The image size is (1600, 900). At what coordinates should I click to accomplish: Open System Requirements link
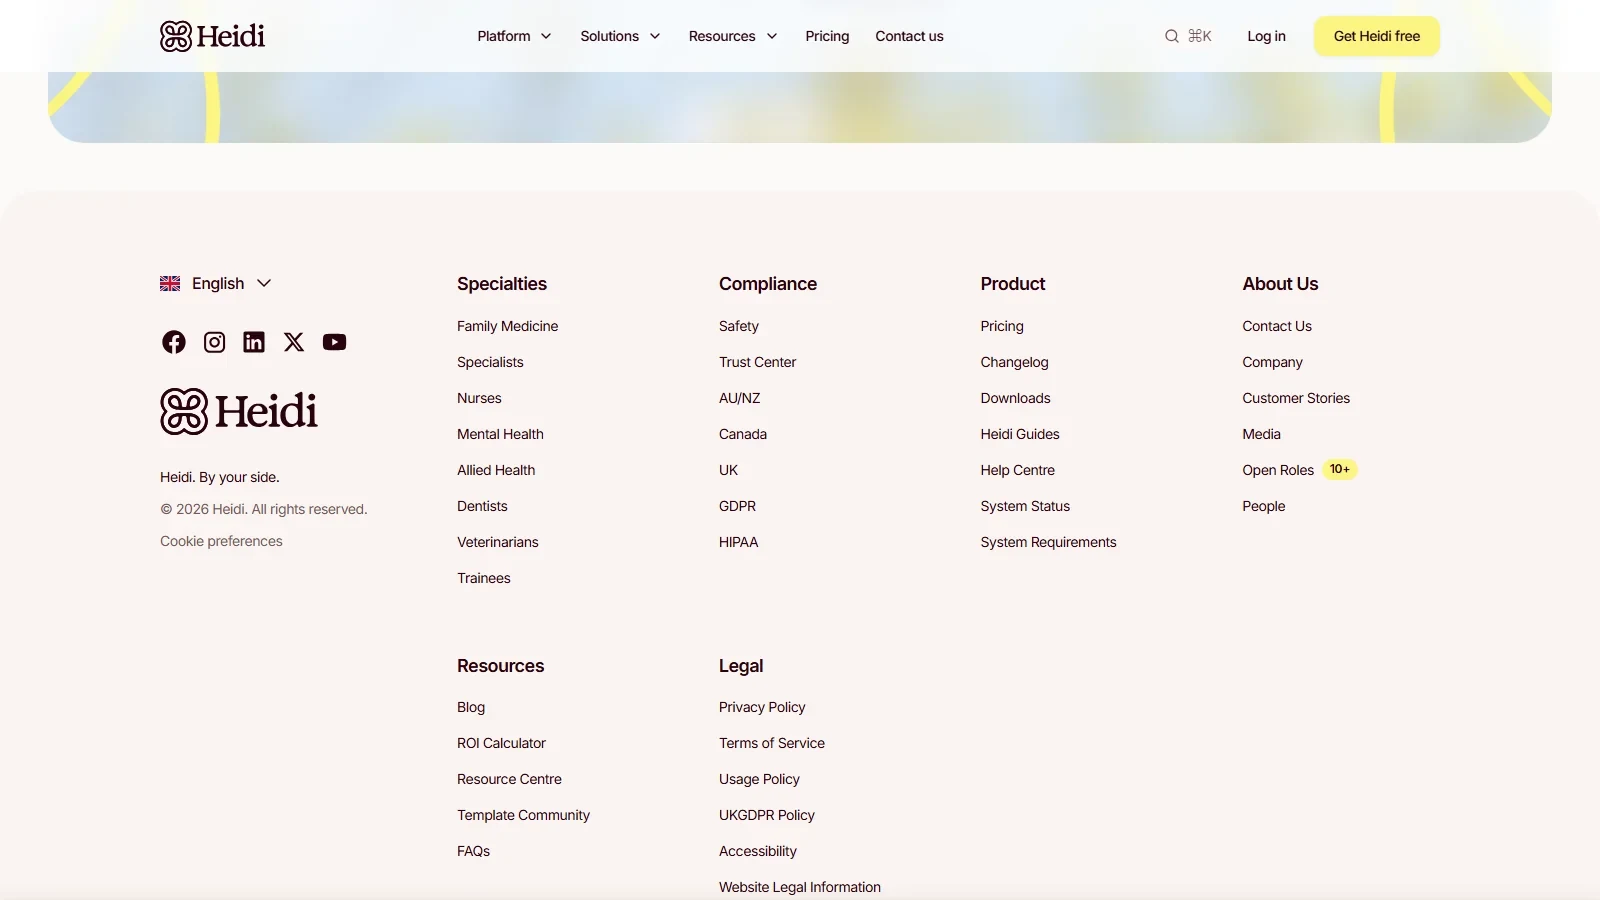(x=1048, y=542)
